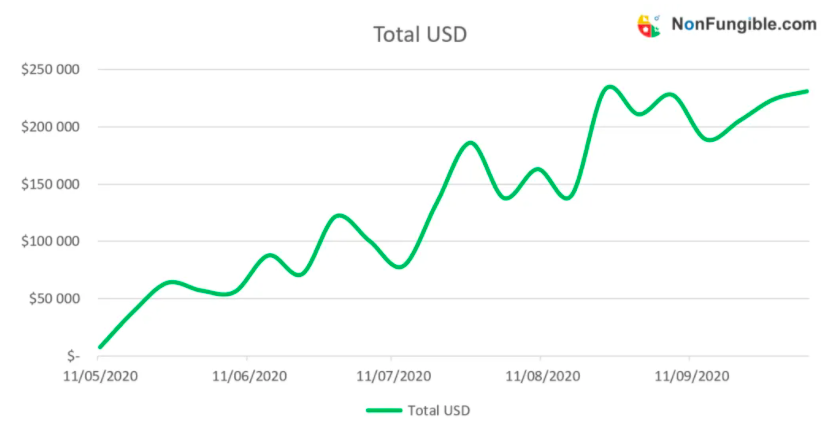Screen dimensions: 832x433
Task: Click the NonFungible.com logo icon
Action: coord(649,25)
